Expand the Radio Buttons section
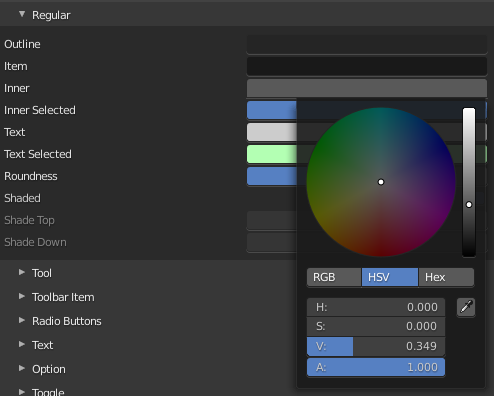Image resolution: width=494 pixels, height=396 pixels. pyautogui.click(x=22, y=320)
